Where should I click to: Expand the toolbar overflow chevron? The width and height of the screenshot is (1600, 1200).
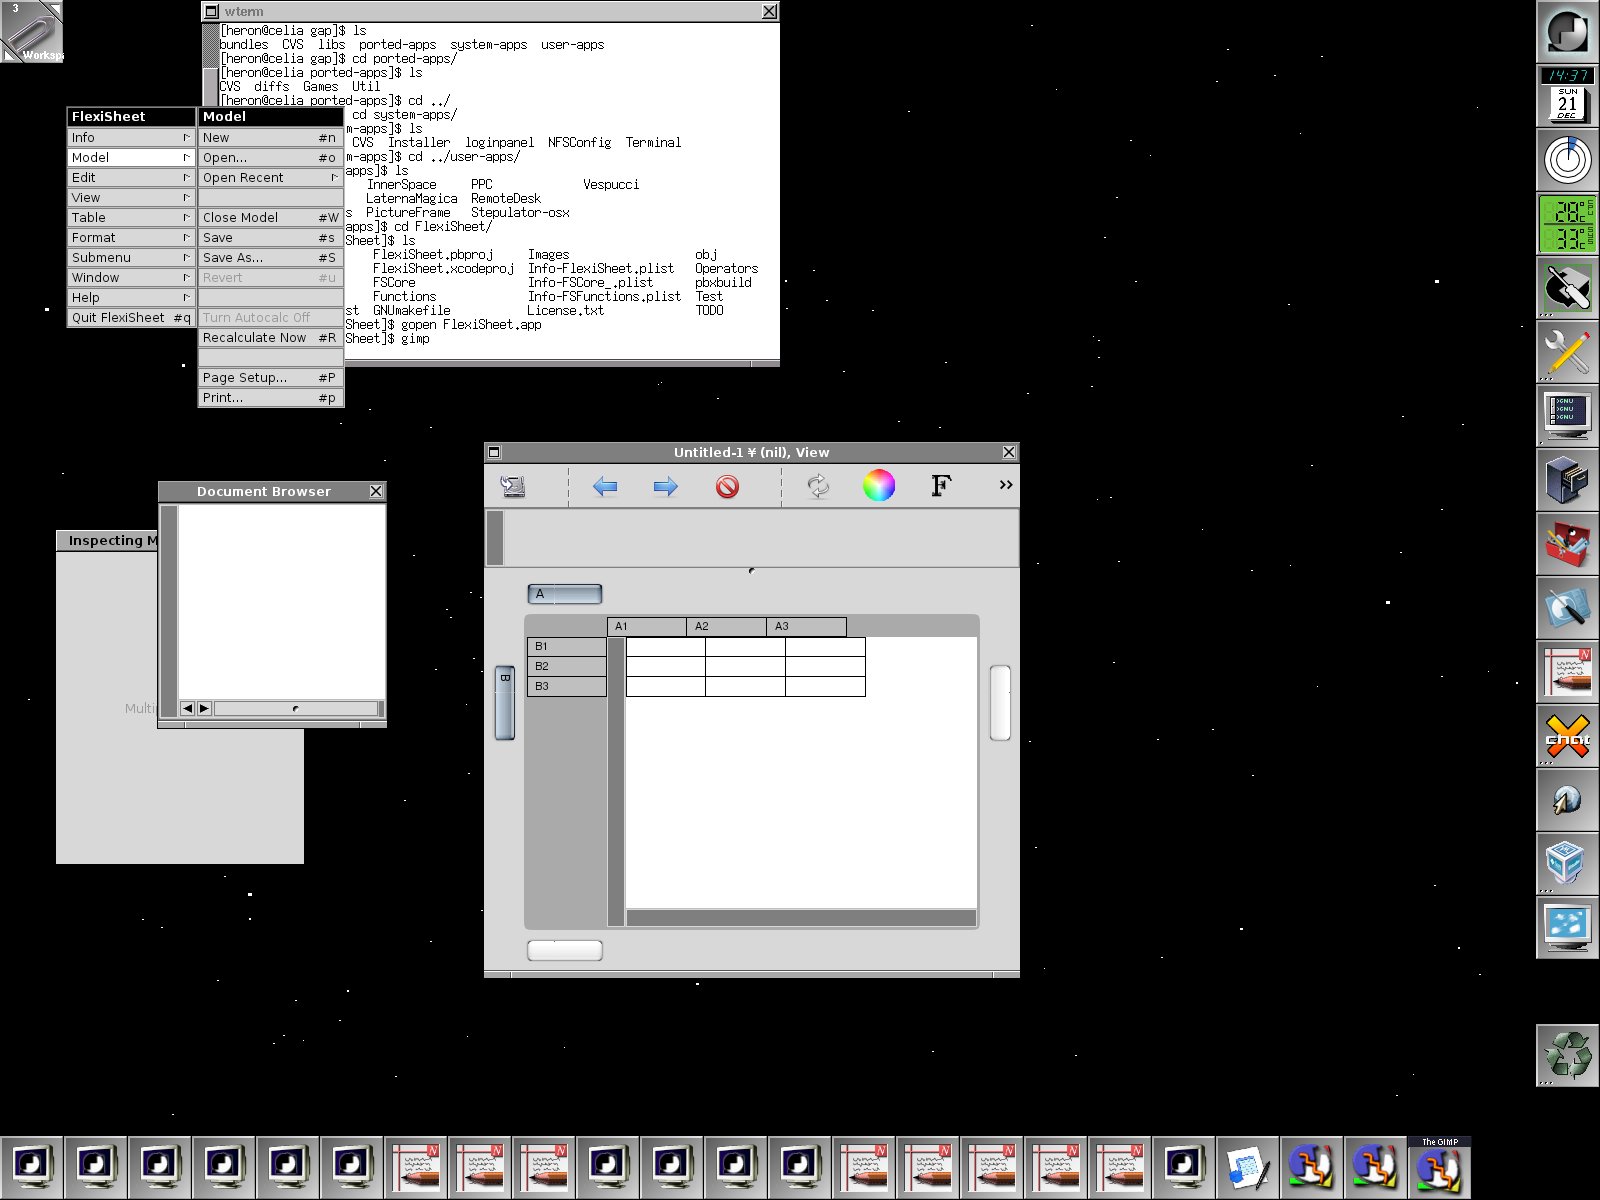coord(1004,485)
